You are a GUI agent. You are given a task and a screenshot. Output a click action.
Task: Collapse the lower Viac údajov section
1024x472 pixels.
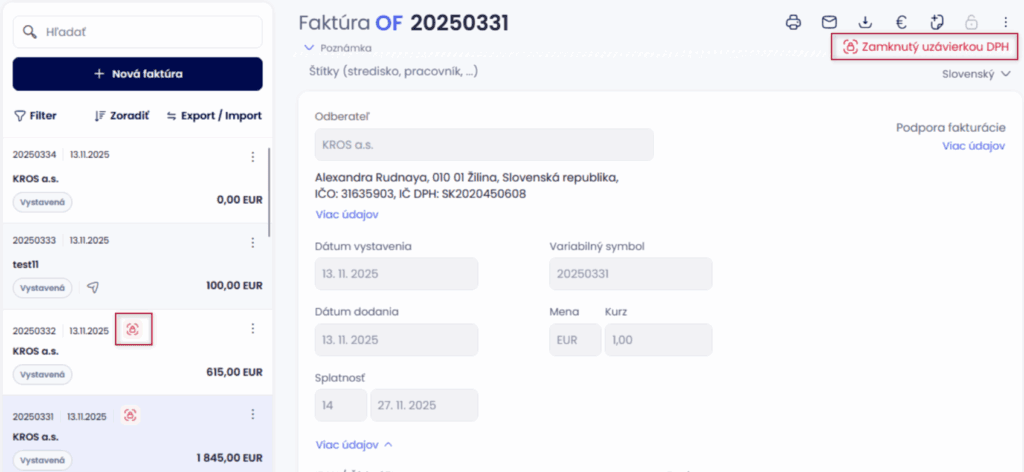[354, 444]
